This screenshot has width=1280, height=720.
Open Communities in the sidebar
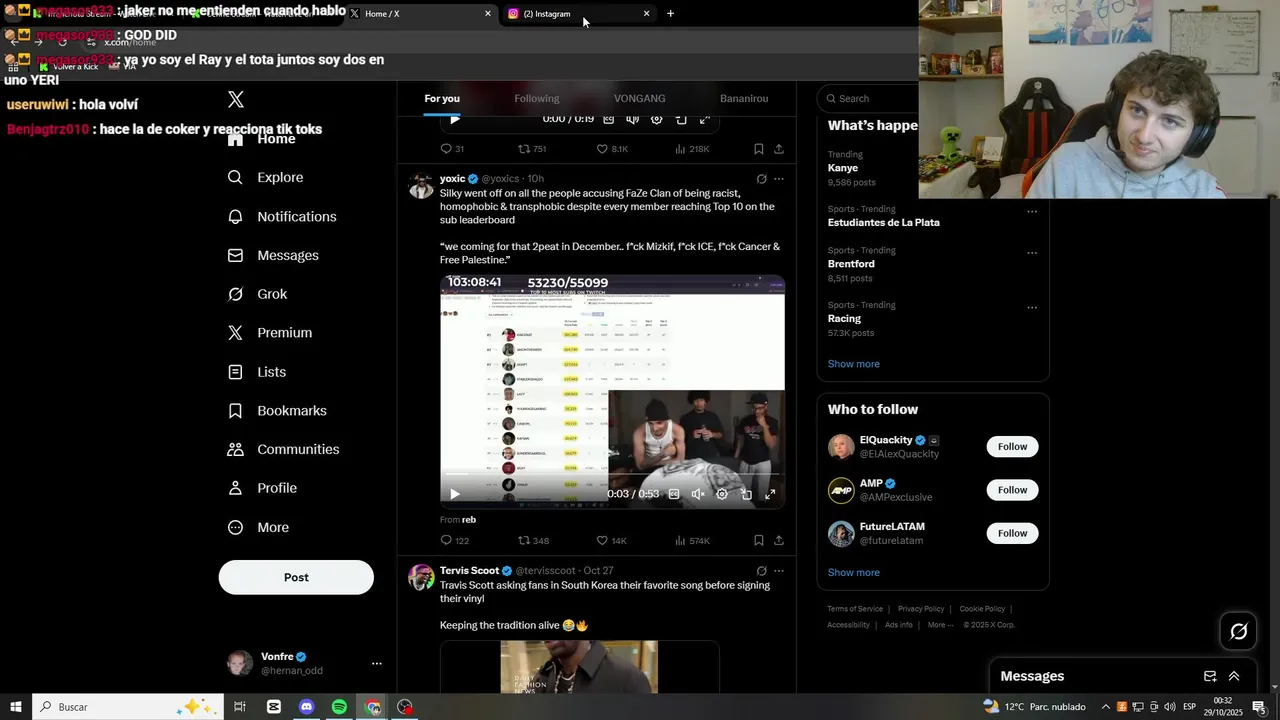point(283,449)
